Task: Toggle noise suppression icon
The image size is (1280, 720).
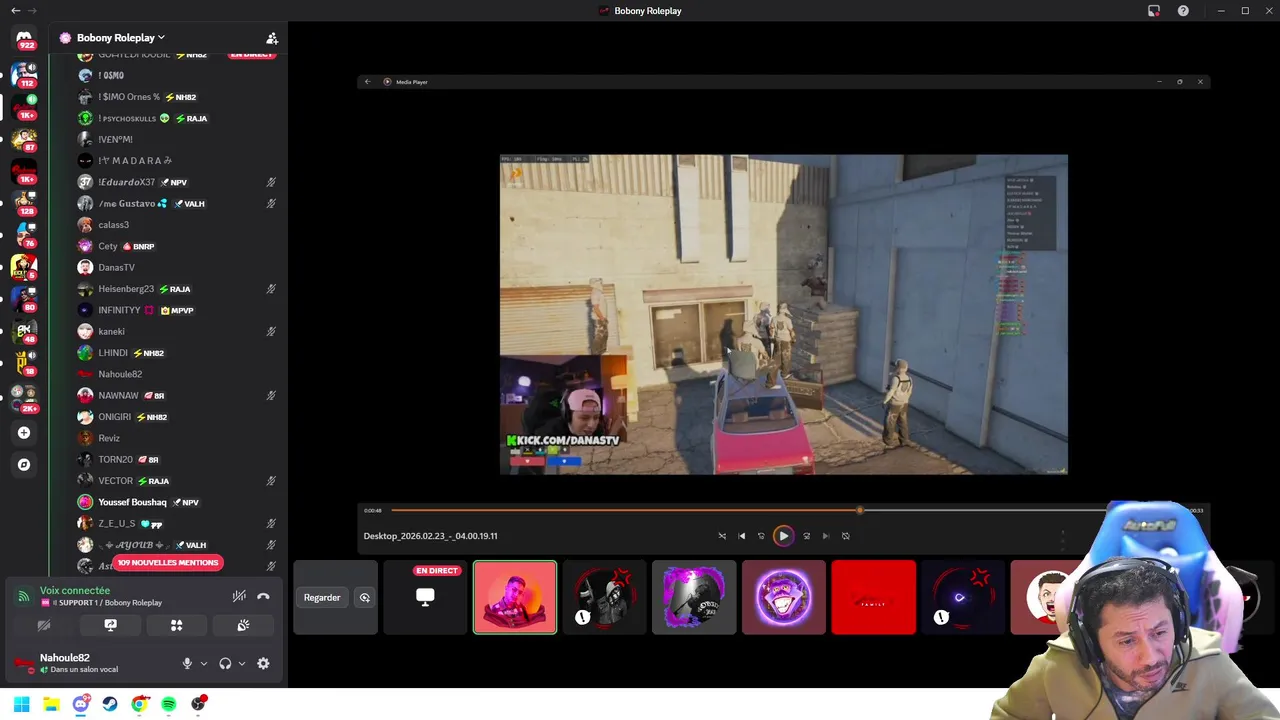Action: 239,597
